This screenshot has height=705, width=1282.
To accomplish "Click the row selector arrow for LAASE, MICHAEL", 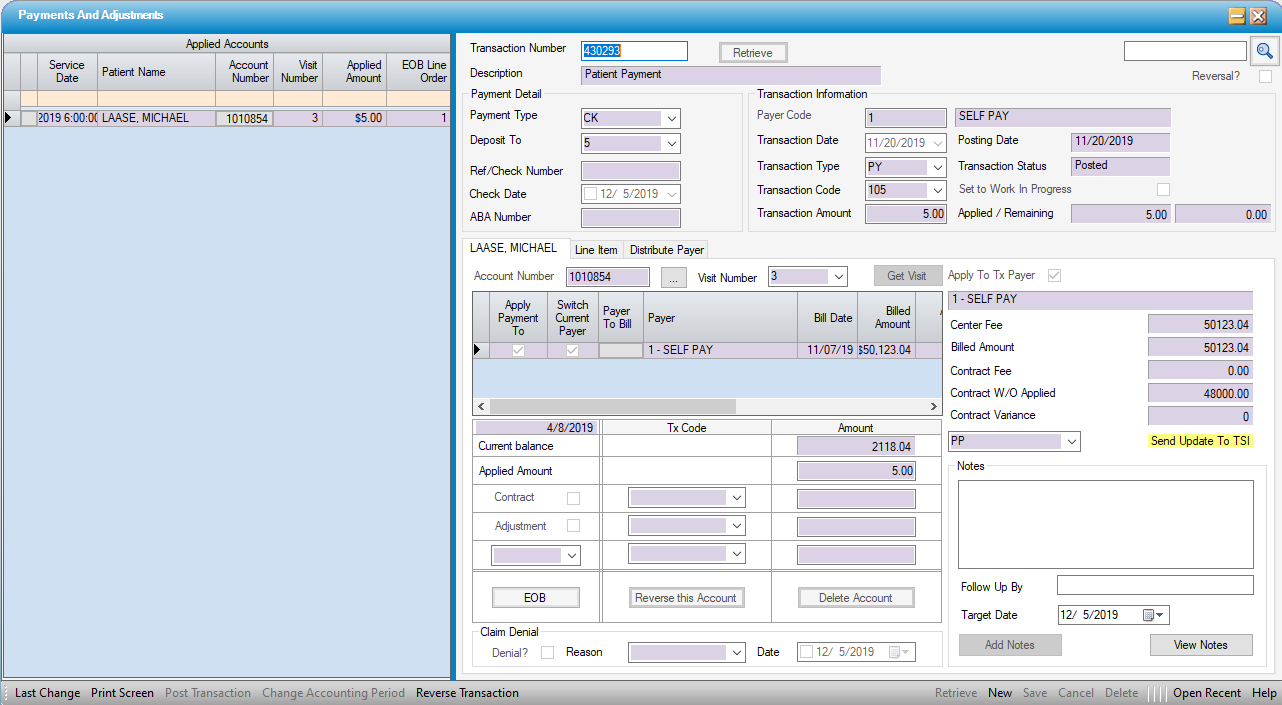I will pyautogui.click(x=10, y=118).
